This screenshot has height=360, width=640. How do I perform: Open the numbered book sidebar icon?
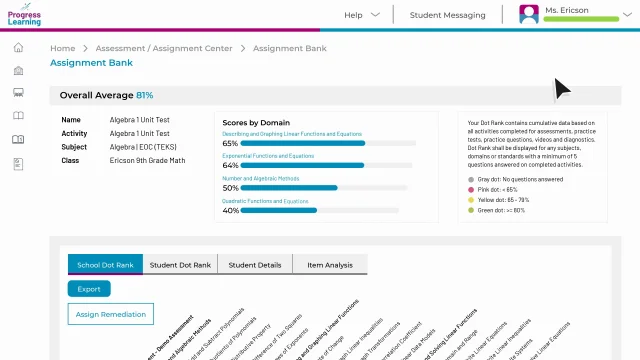click(18, 139)
